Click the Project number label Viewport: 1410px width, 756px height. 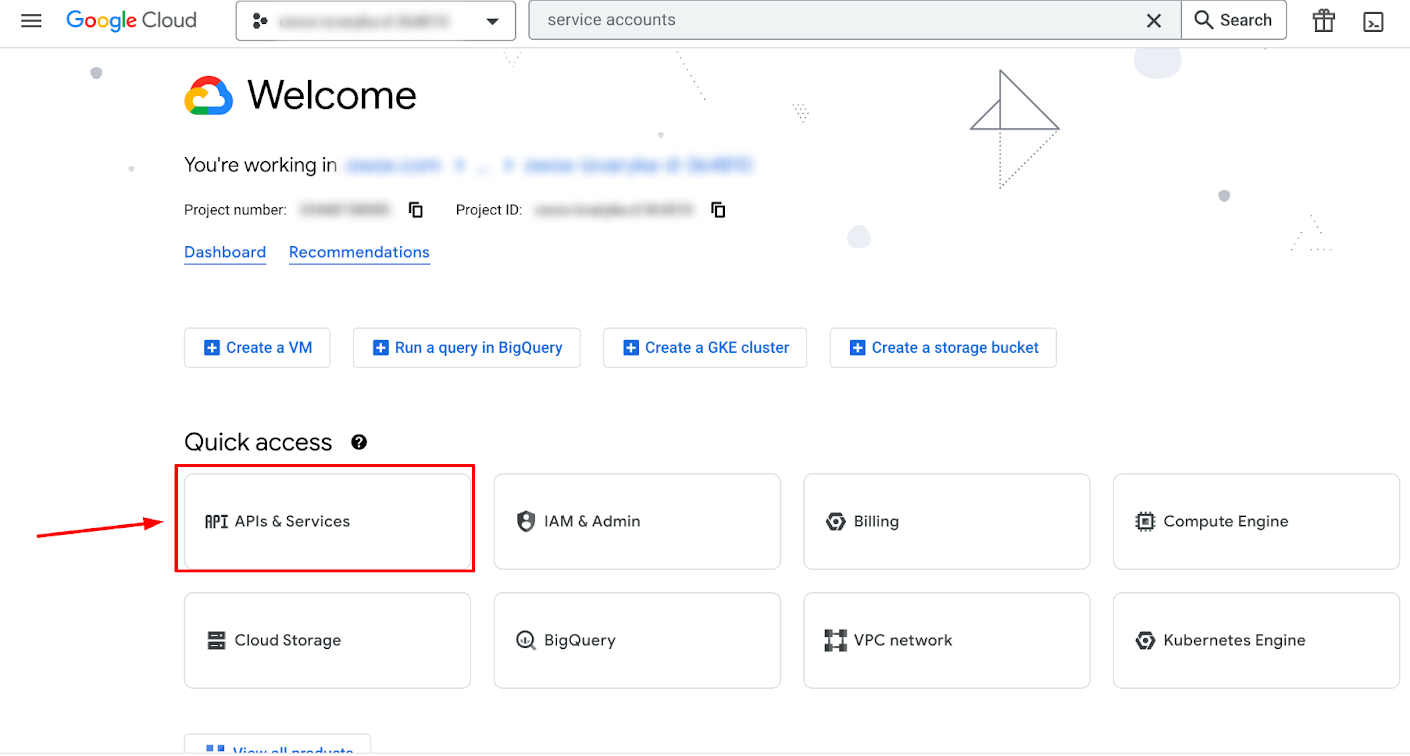tap(235, 210)
